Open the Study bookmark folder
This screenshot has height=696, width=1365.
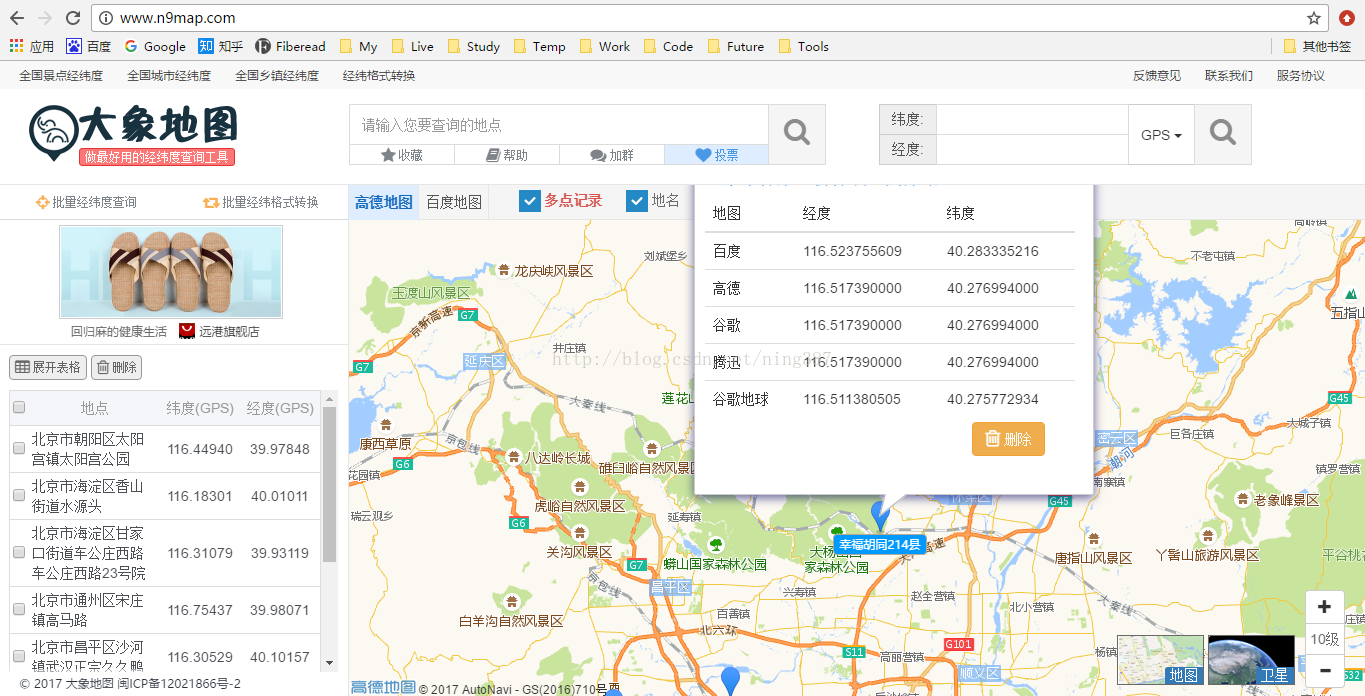coord(473,46)
